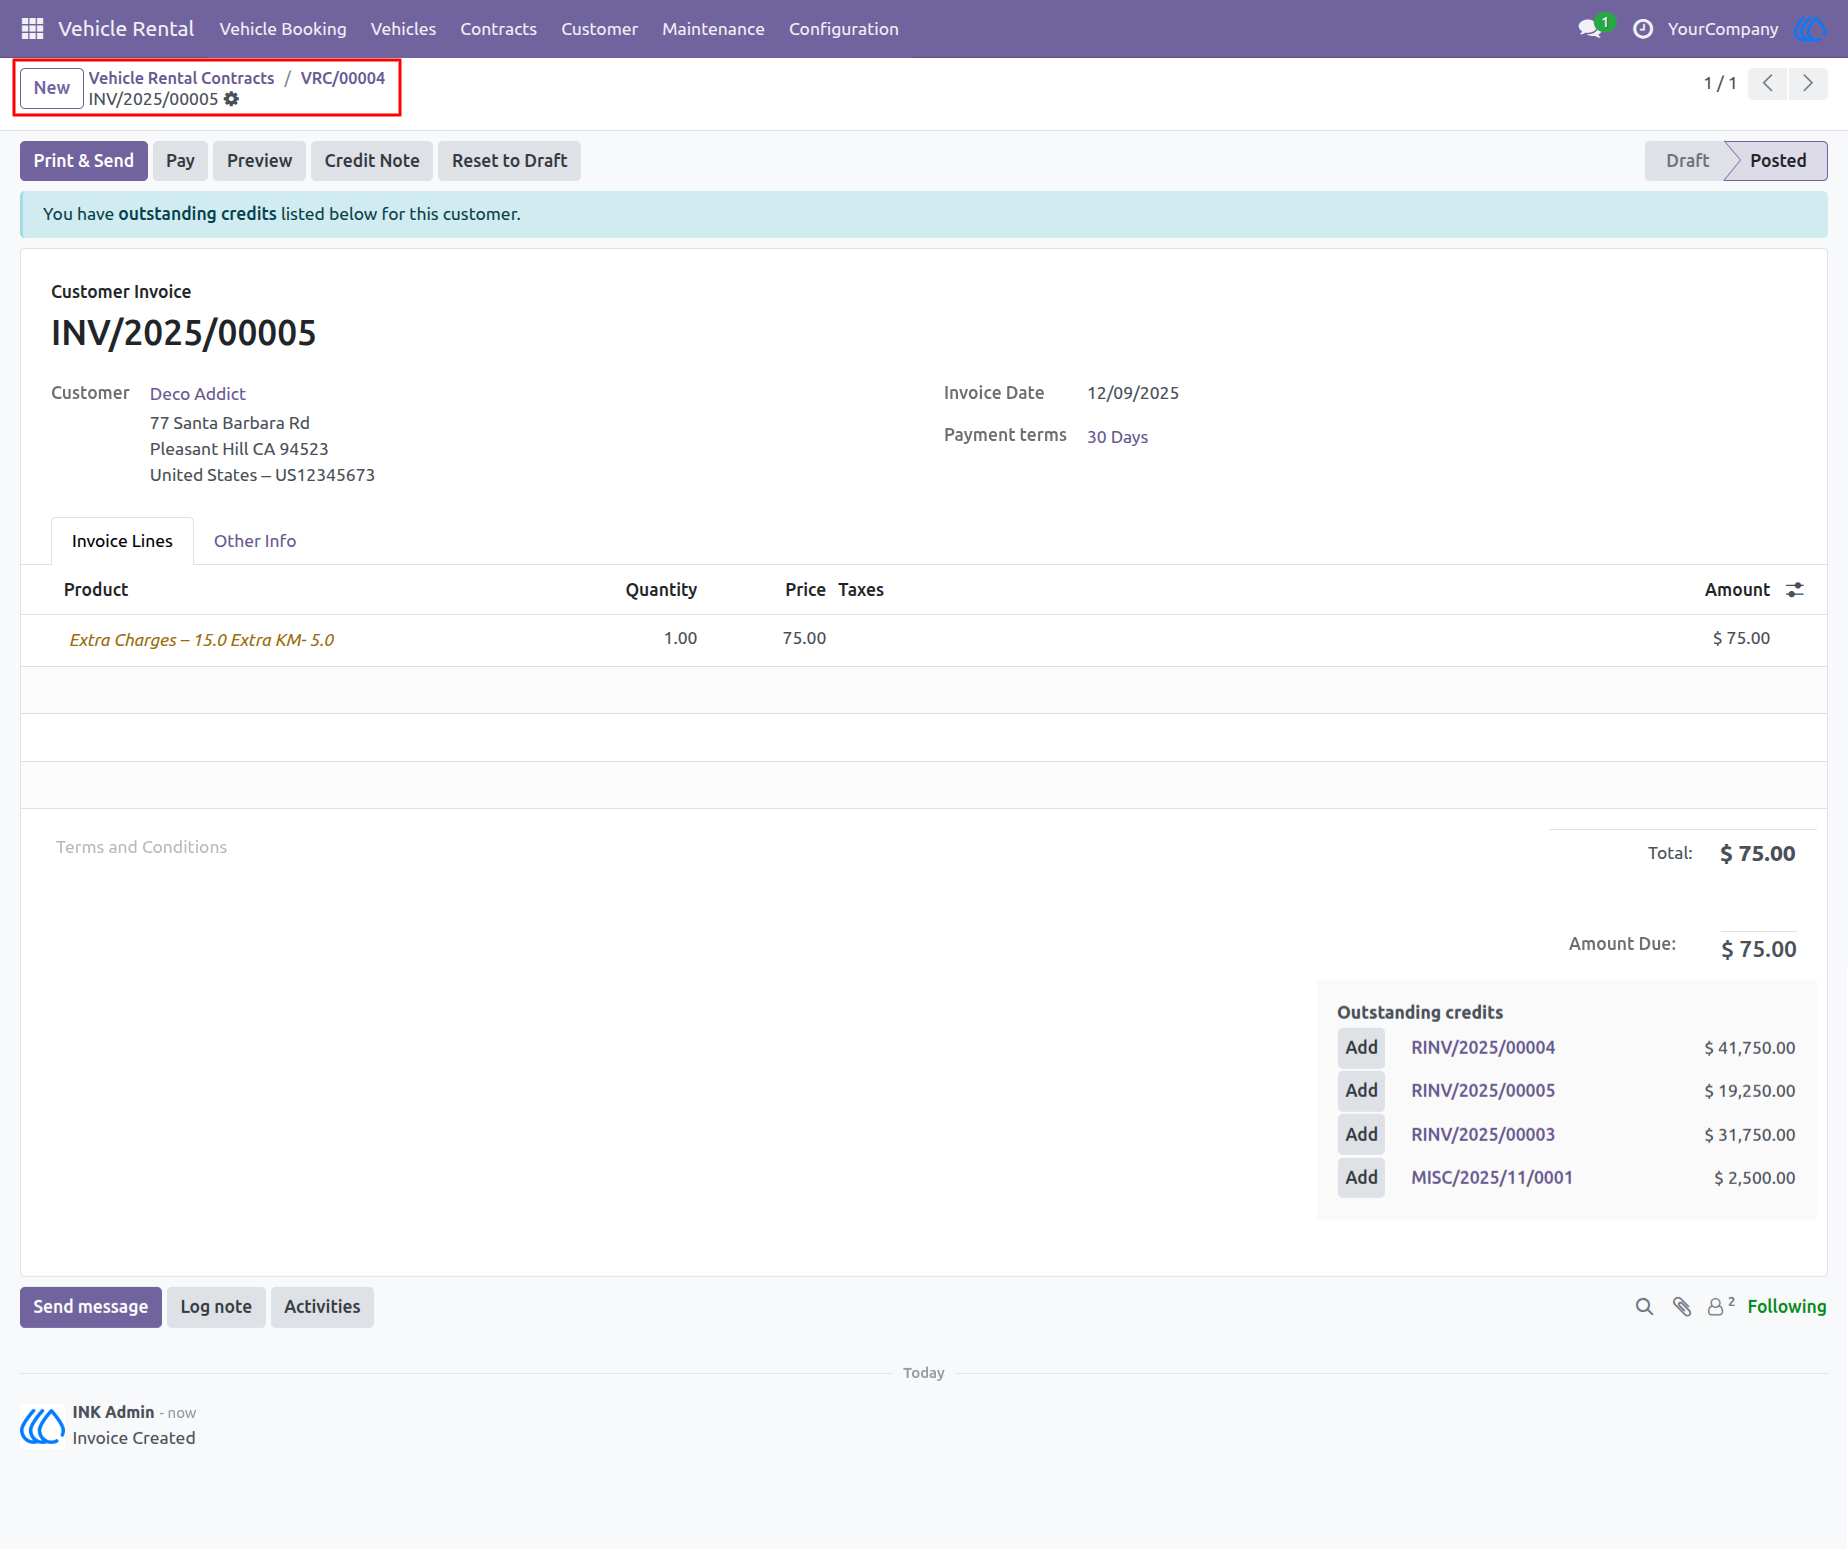Open the conversations chat bubble icon
Screen dimensions: 1848x1551
click(1589, 29)
